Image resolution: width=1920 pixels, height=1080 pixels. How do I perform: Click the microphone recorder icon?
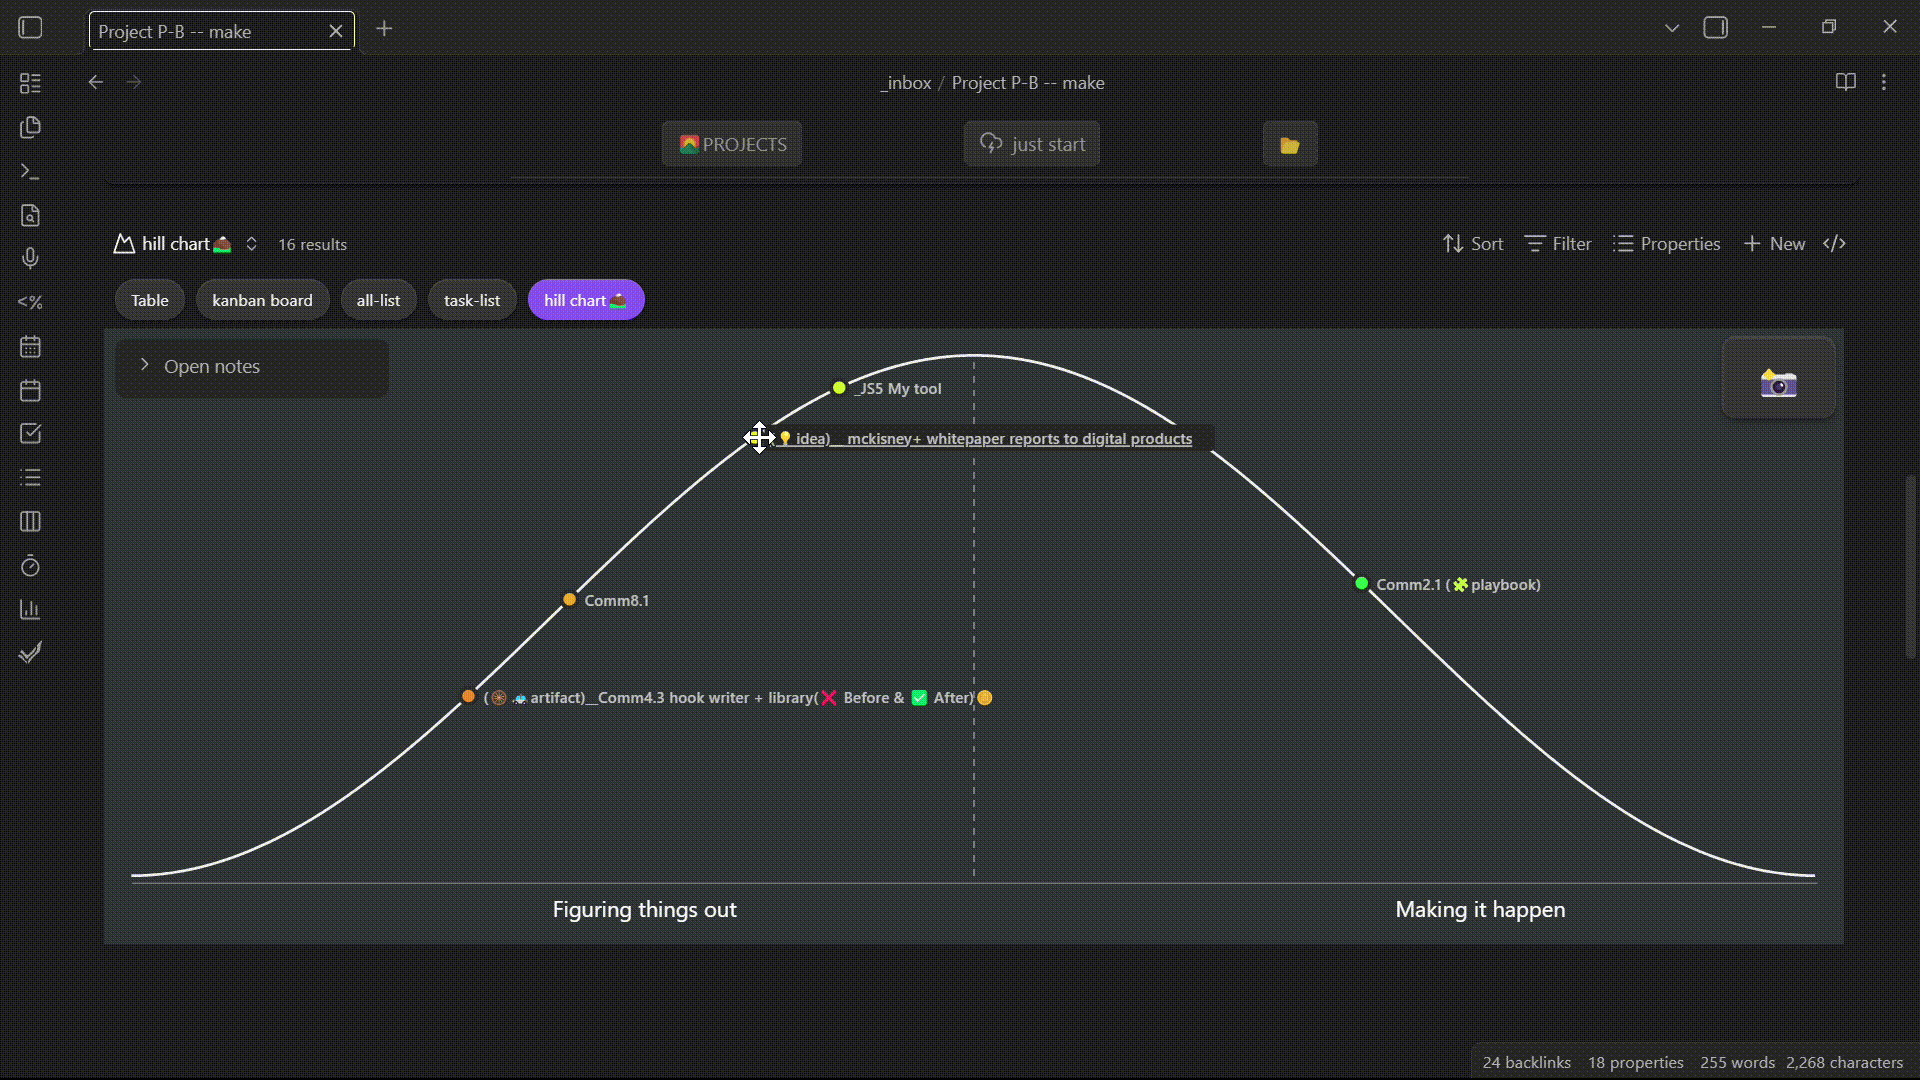click(x=30, y=259)
